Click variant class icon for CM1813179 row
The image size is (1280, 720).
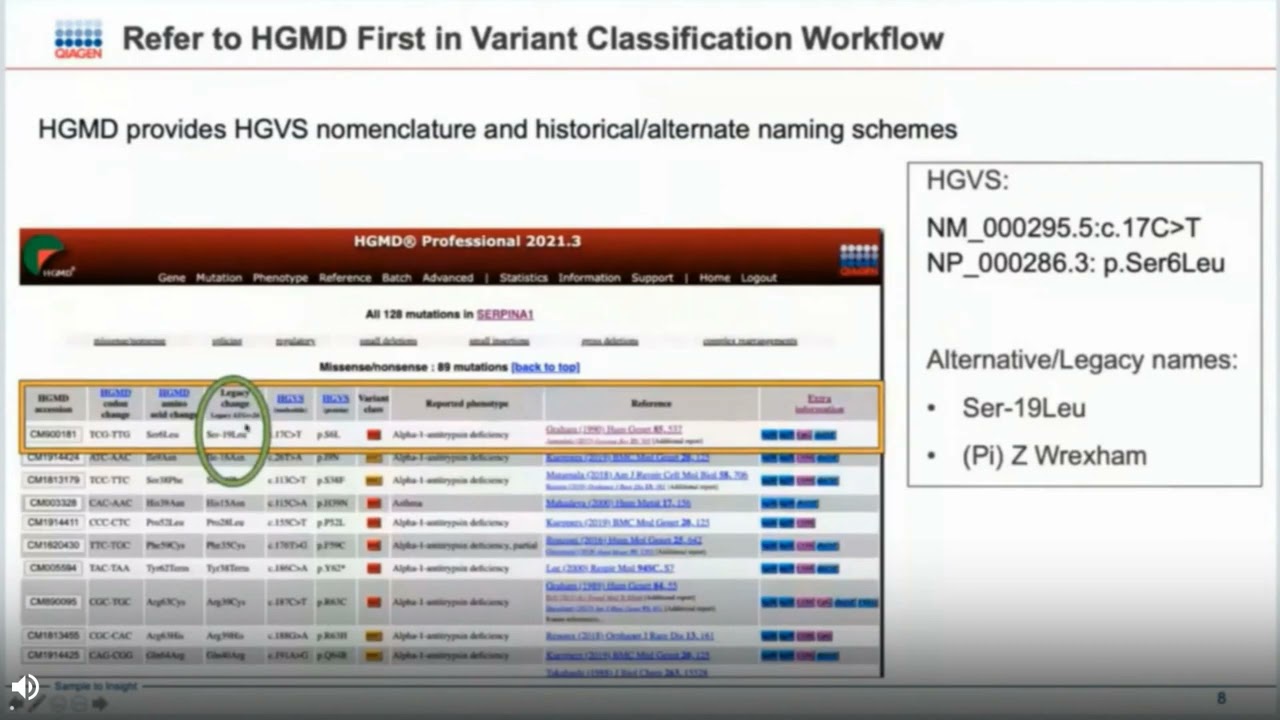tap(373, 480)
